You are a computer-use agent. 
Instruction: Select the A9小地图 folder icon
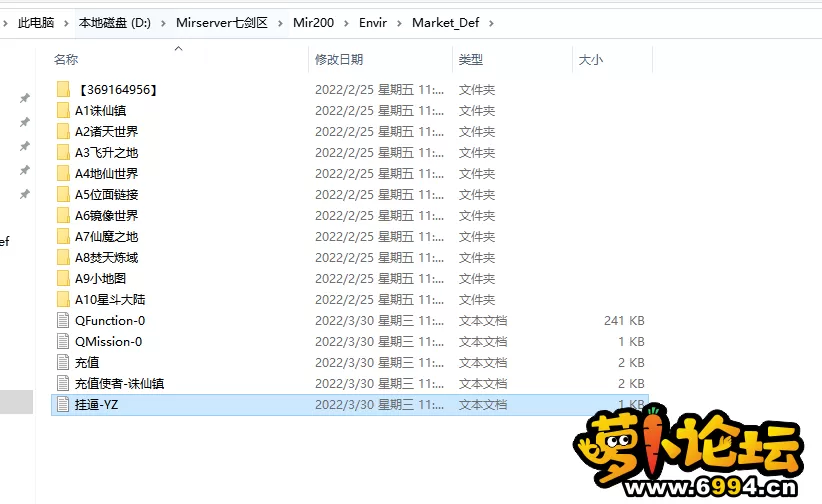click(x=63, y=278)
